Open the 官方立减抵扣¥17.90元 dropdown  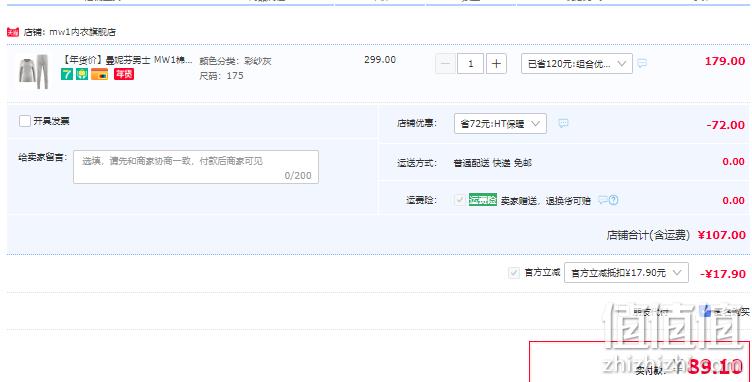626,273
